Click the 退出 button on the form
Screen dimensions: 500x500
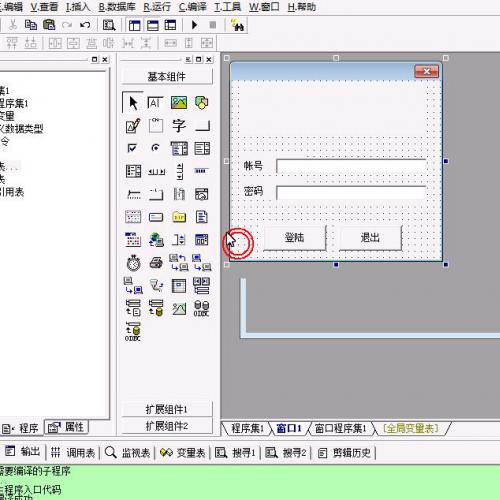click(370, 238)
